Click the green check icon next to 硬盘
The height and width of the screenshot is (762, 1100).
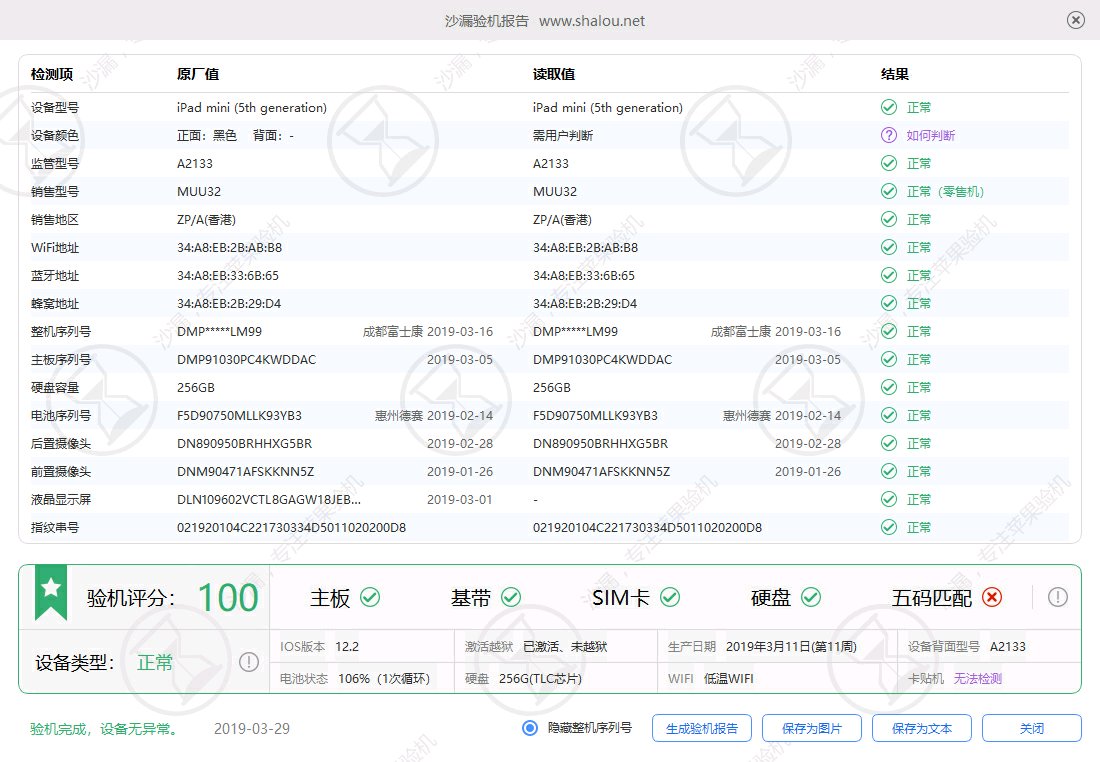(x=811, y=597)
